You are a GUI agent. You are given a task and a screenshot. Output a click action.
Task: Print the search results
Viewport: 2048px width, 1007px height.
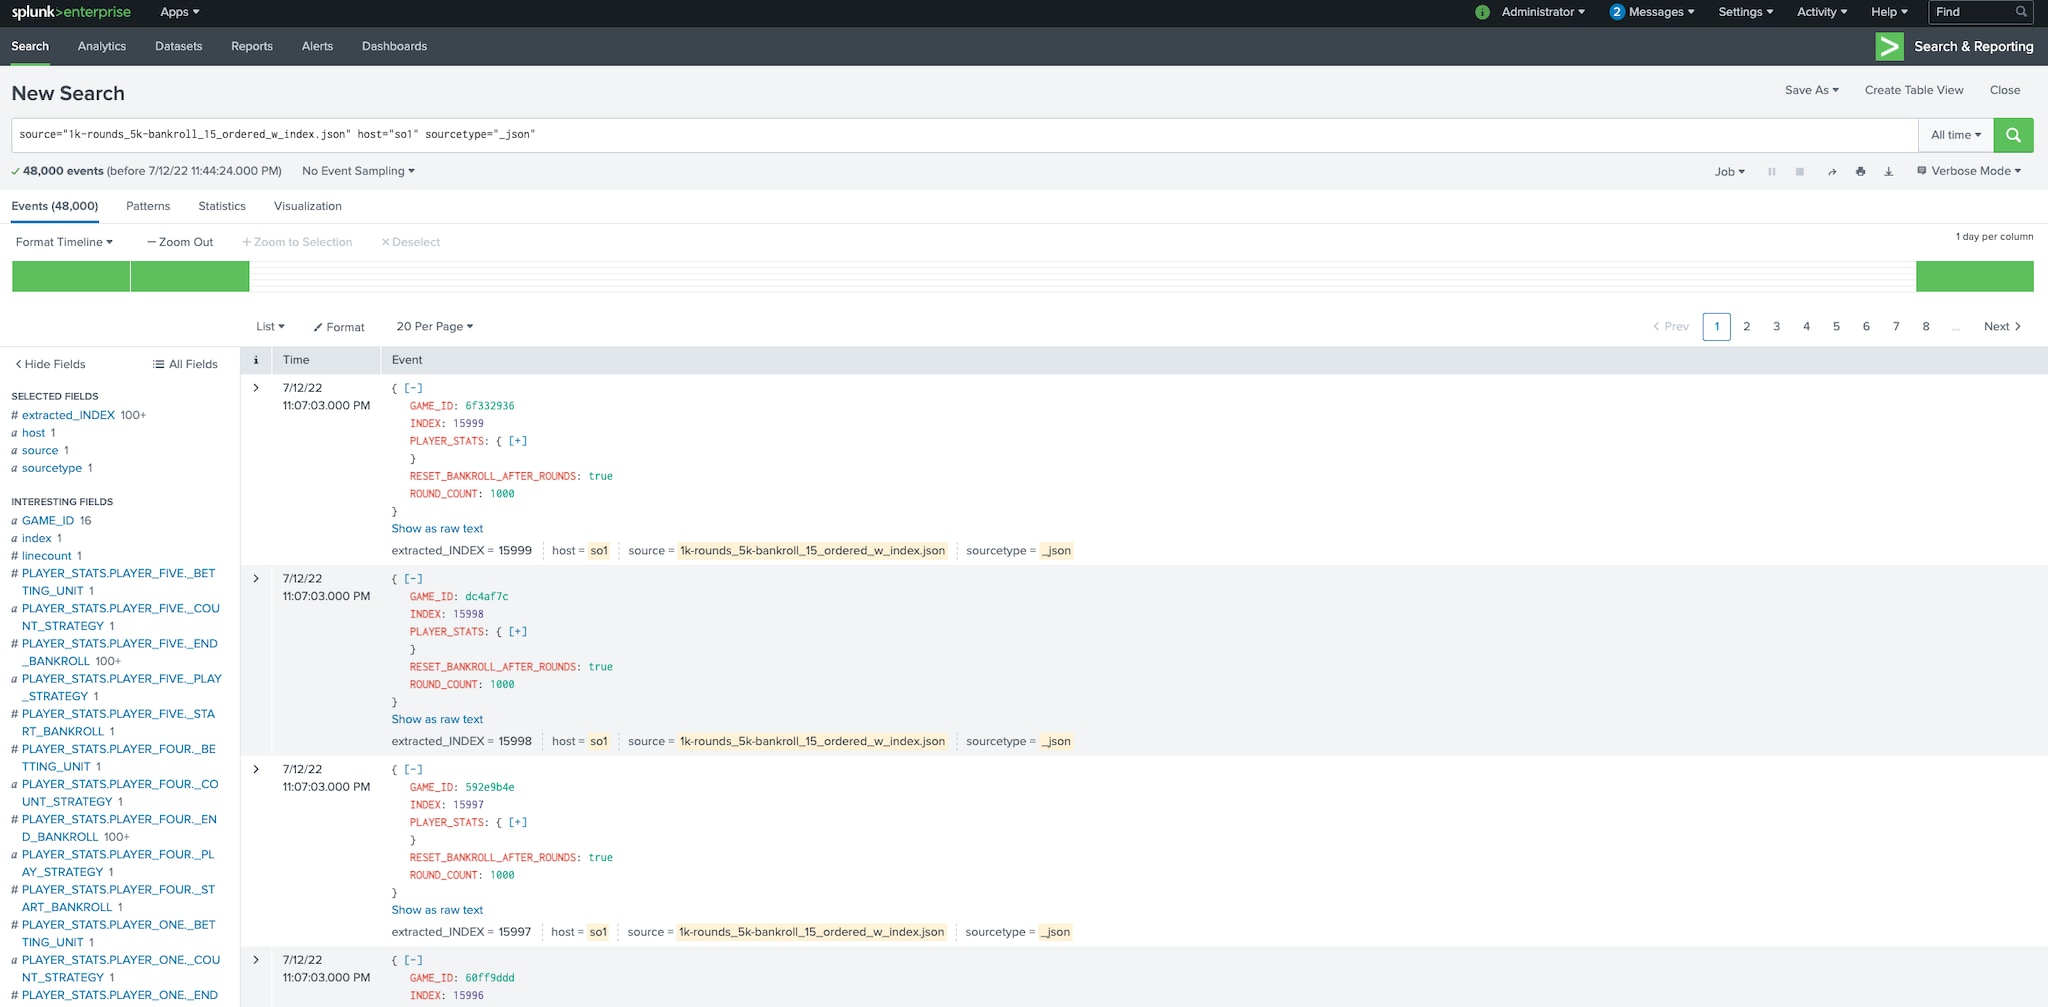(1860, 172)
